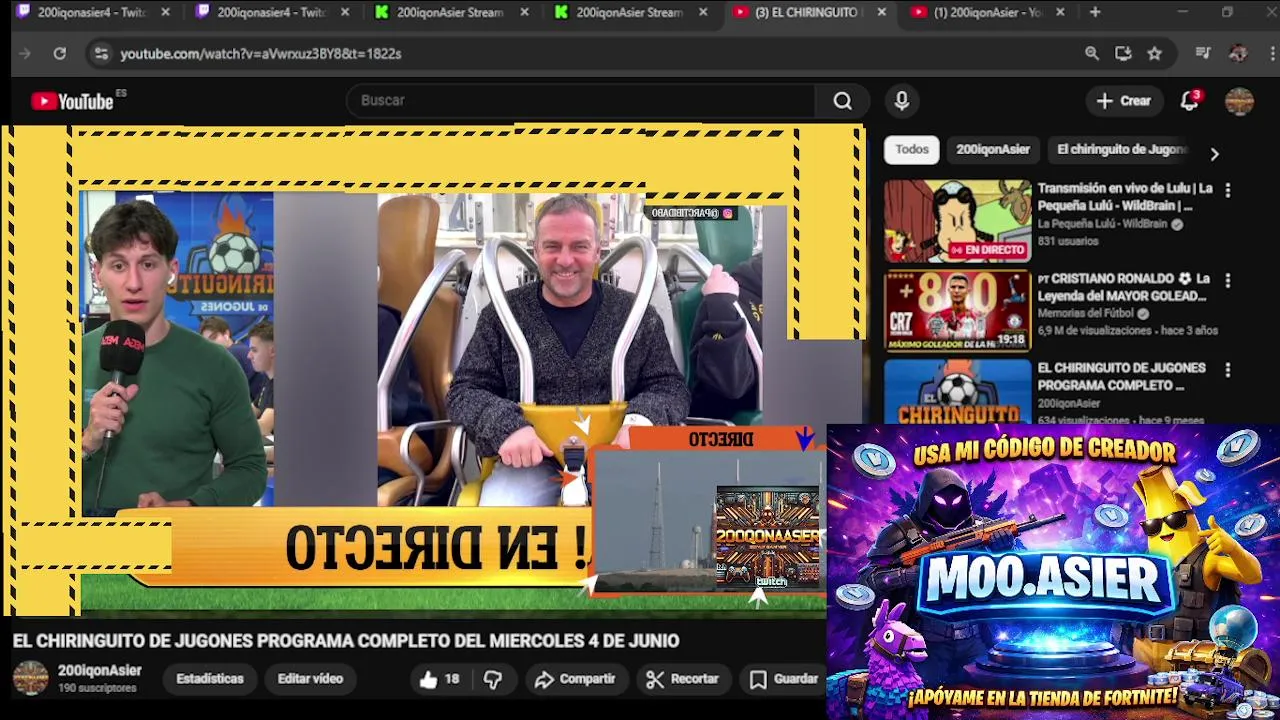Open Memorias del Fútbol channel link
The height and width of the screenshot is (720, 1280).
(1086, 313)
